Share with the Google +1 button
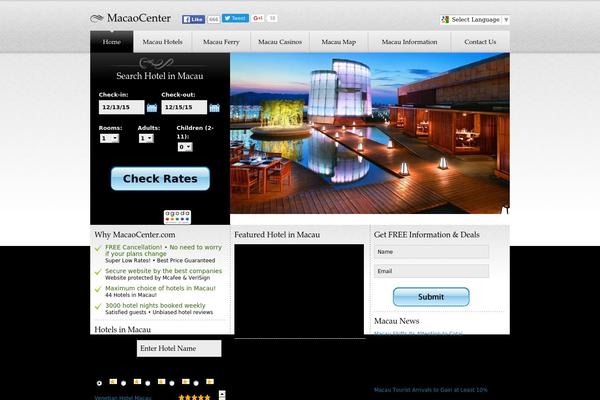The image size is (600, 400). [258, 18]
